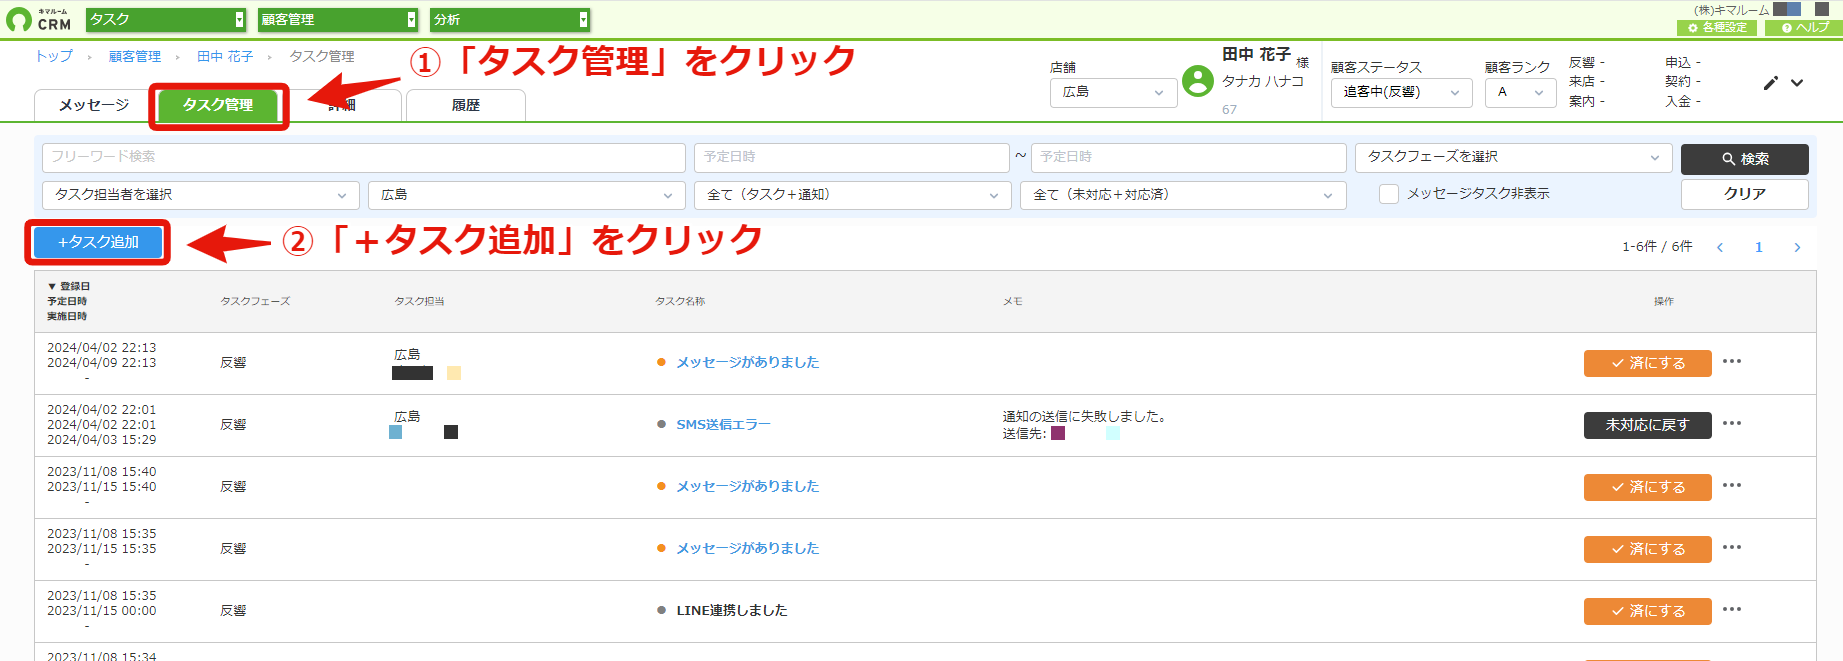Go to next page with the right arrow
Viewport: 1843px width, 661px height.
pos(1797,247)
